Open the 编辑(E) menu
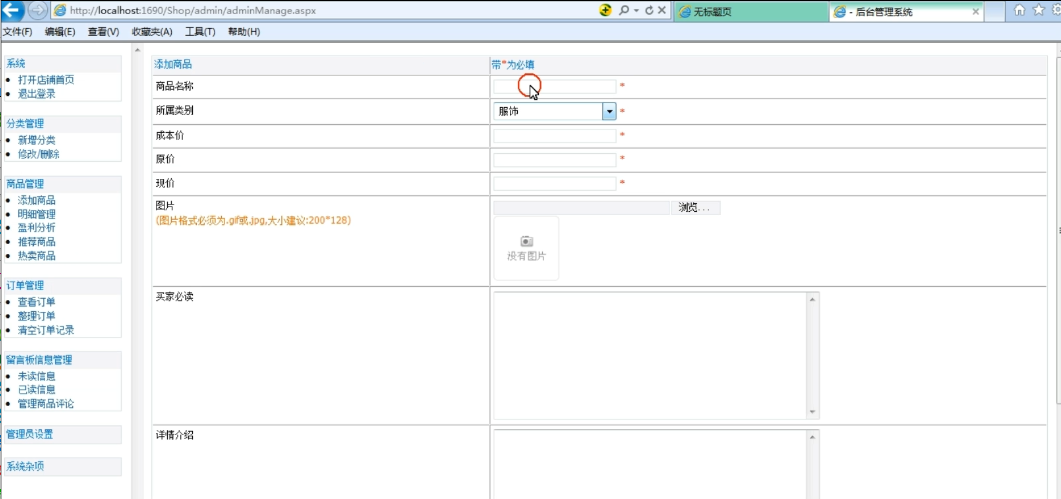 pyautogui.click(x=60, y=32)
